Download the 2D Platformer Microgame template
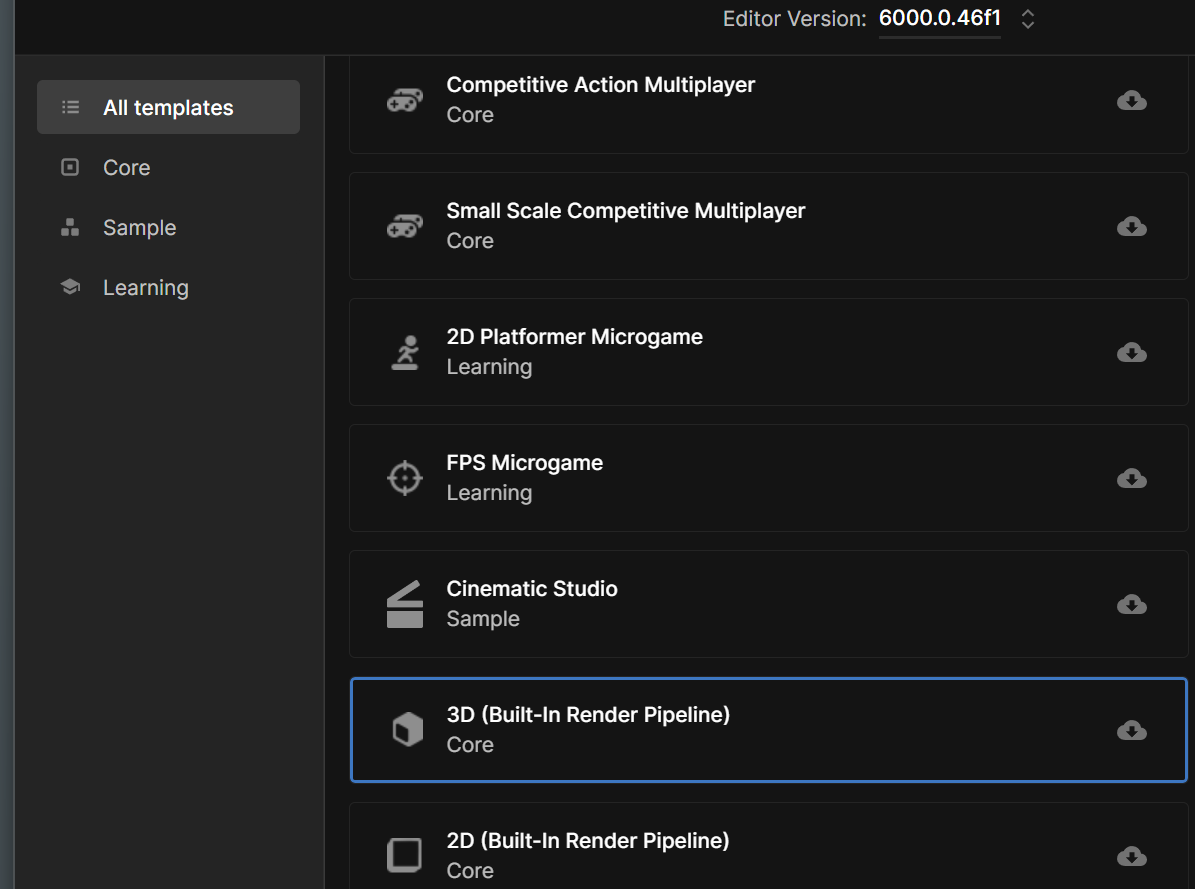1195x889 pixels. pyautogui.click(x=1132, y=352)
